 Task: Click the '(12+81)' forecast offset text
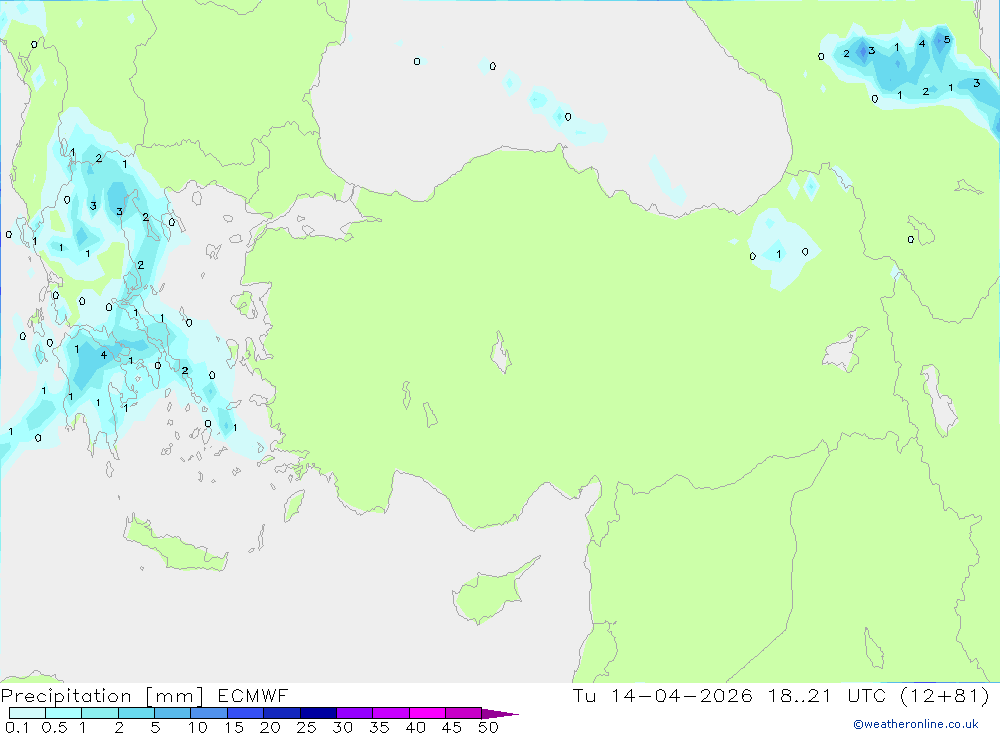pyautogui.click(x=945, y=695)
